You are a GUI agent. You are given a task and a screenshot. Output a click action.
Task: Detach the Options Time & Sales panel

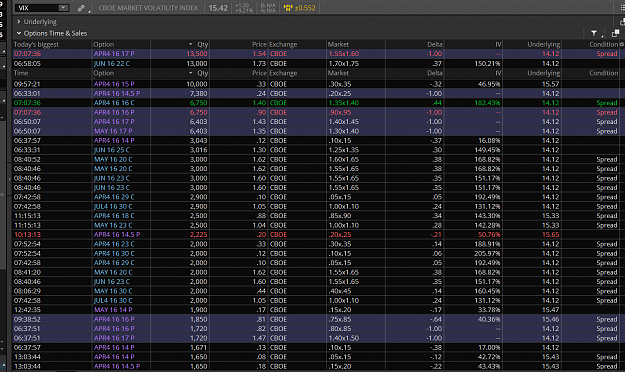(x=615, y=33)
